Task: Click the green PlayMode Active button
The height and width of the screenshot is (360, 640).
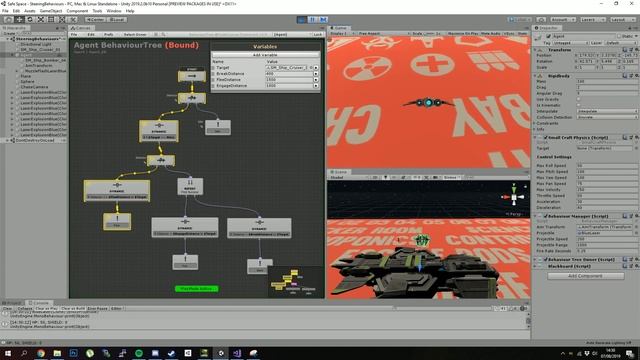Action: (197, 289)
